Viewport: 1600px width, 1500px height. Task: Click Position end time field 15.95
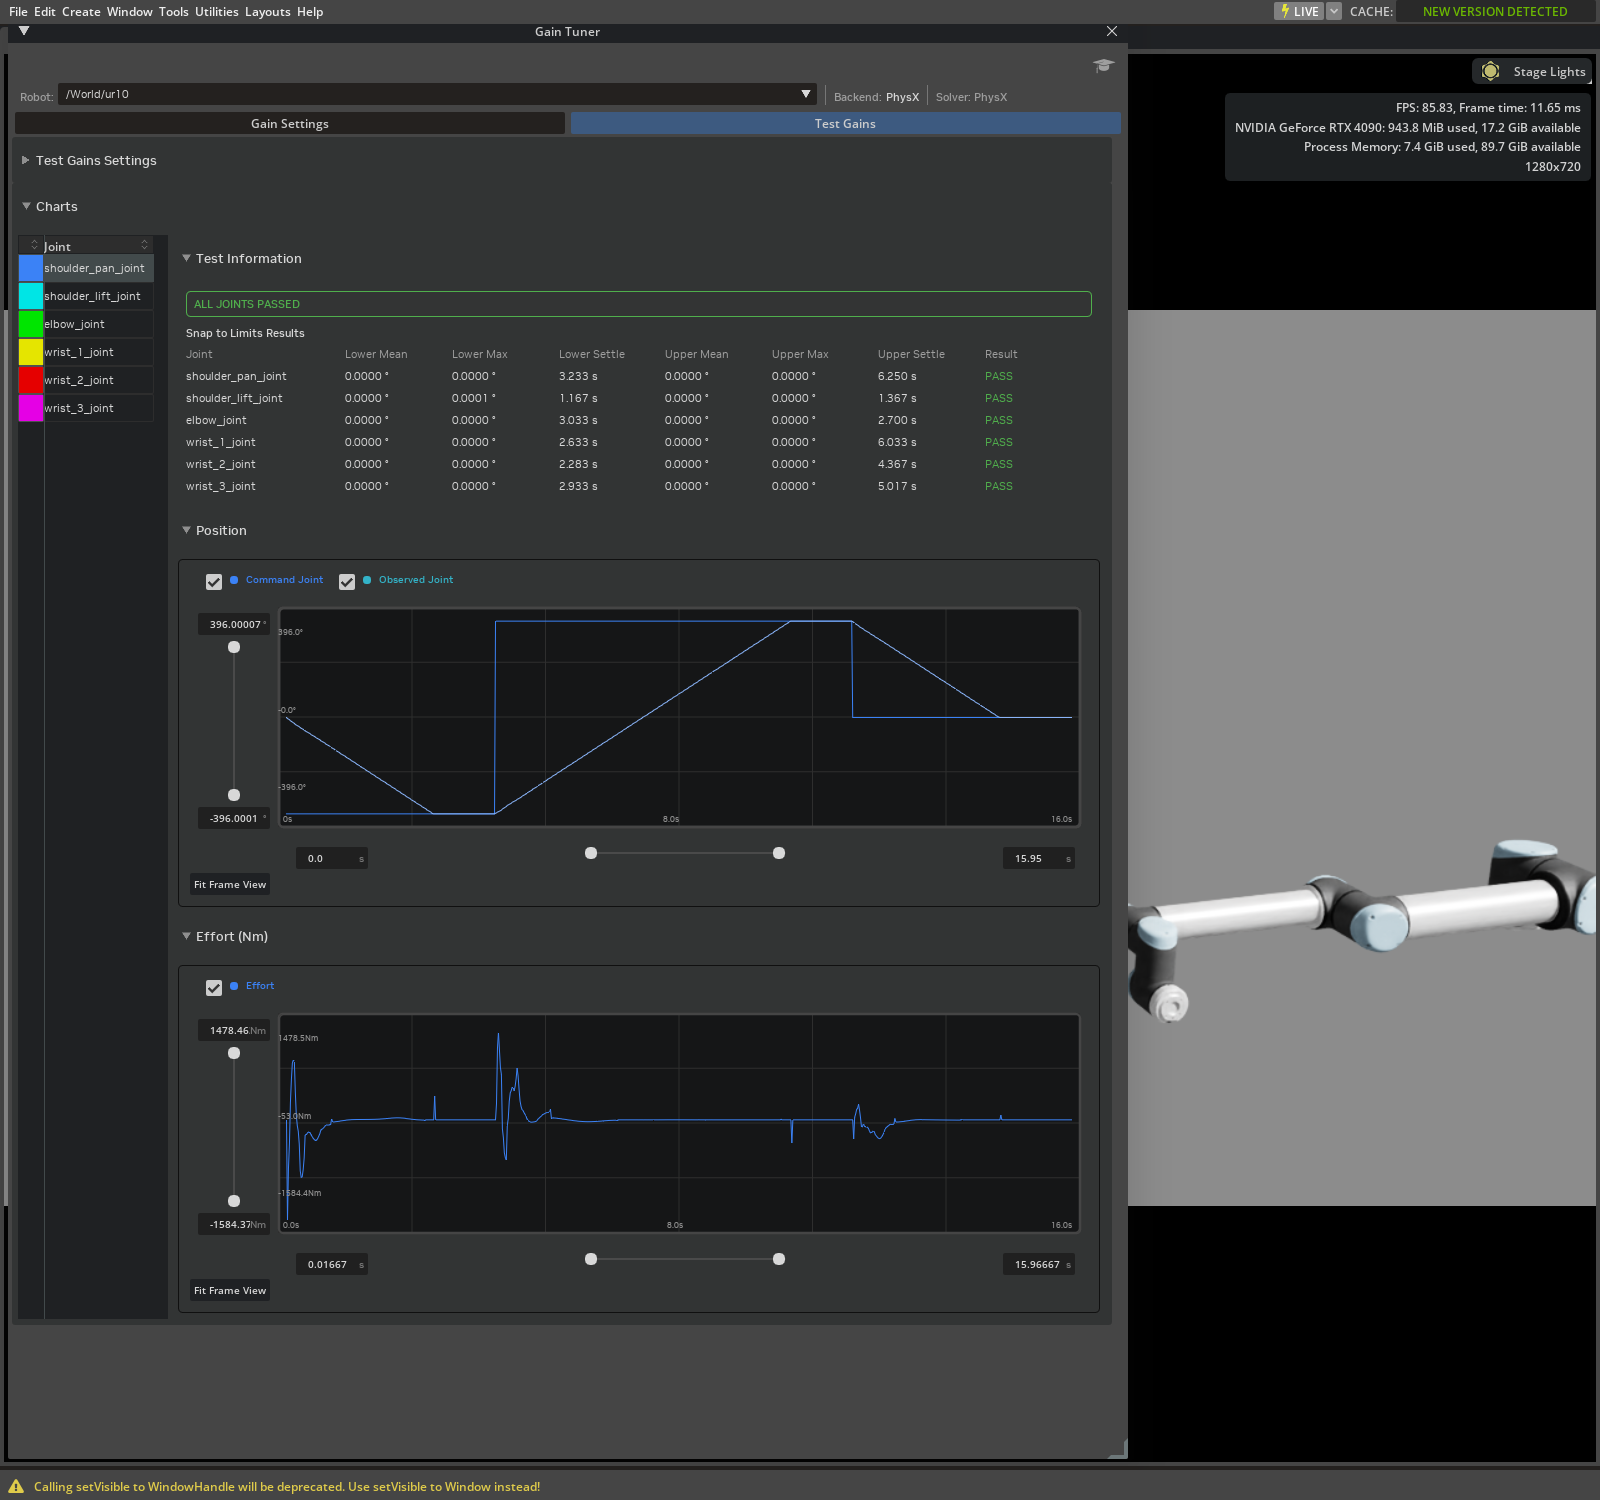tap(1039, 858)
